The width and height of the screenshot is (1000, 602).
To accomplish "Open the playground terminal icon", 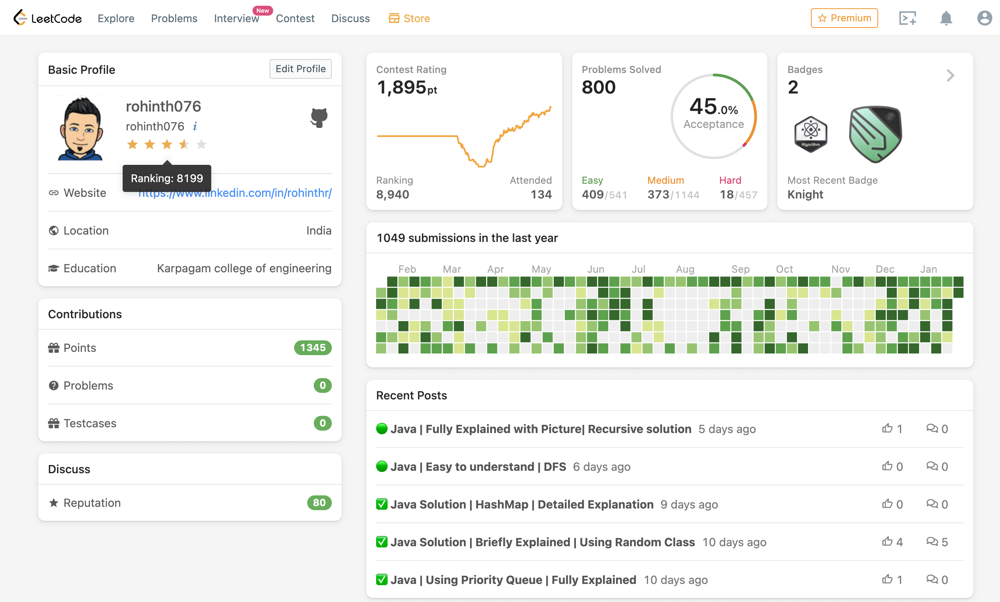I will (x=907, y=18).
